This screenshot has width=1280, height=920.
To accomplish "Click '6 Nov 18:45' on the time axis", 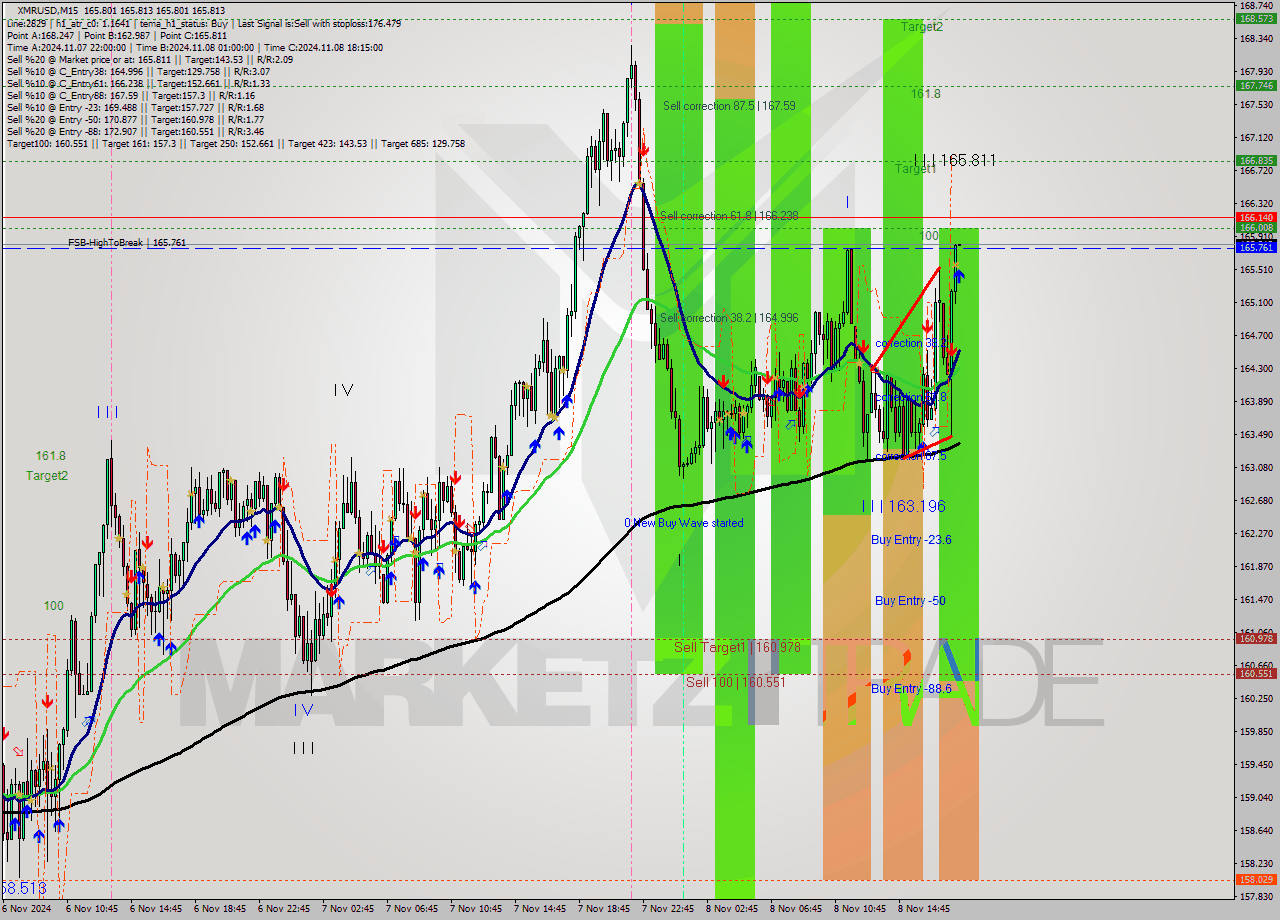I will point(220,909).
